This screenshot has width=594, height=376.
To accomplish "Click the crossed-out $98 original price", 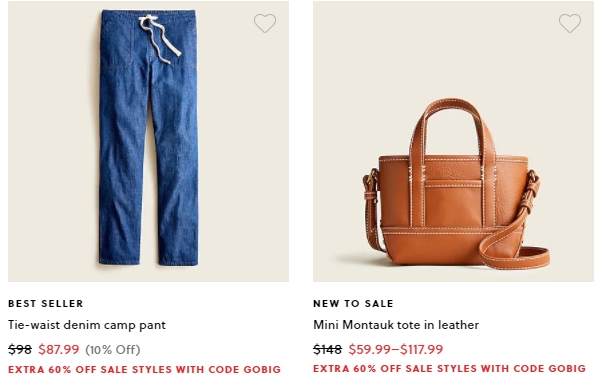I will pos(20,349).
